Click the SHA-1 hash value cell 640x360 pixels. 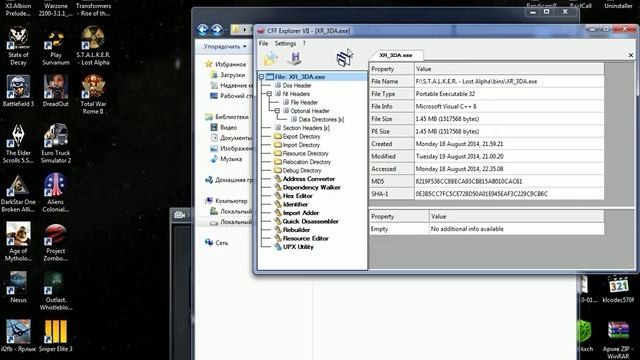(509, 194)
